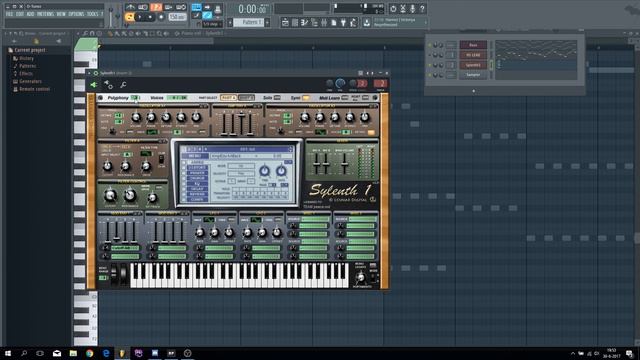The height and width of the screenshot is (360, 640).
Task: Open the EDIT menu
Action: pyautogui.click(x=20, y=14)
